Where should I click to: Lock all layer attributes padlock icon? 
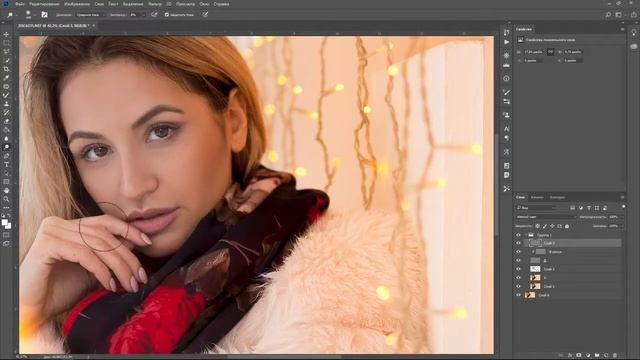pos(567,226)
